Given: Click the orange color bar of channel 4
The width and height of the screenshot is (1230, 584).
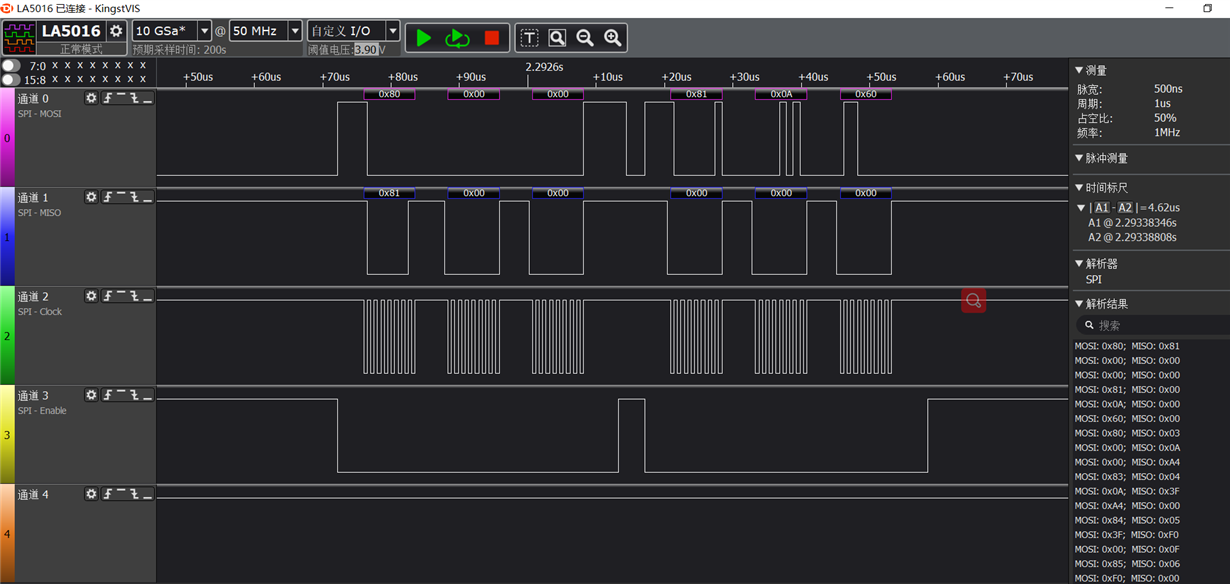Looking at the screenshot, I should [x=7, y=533].
